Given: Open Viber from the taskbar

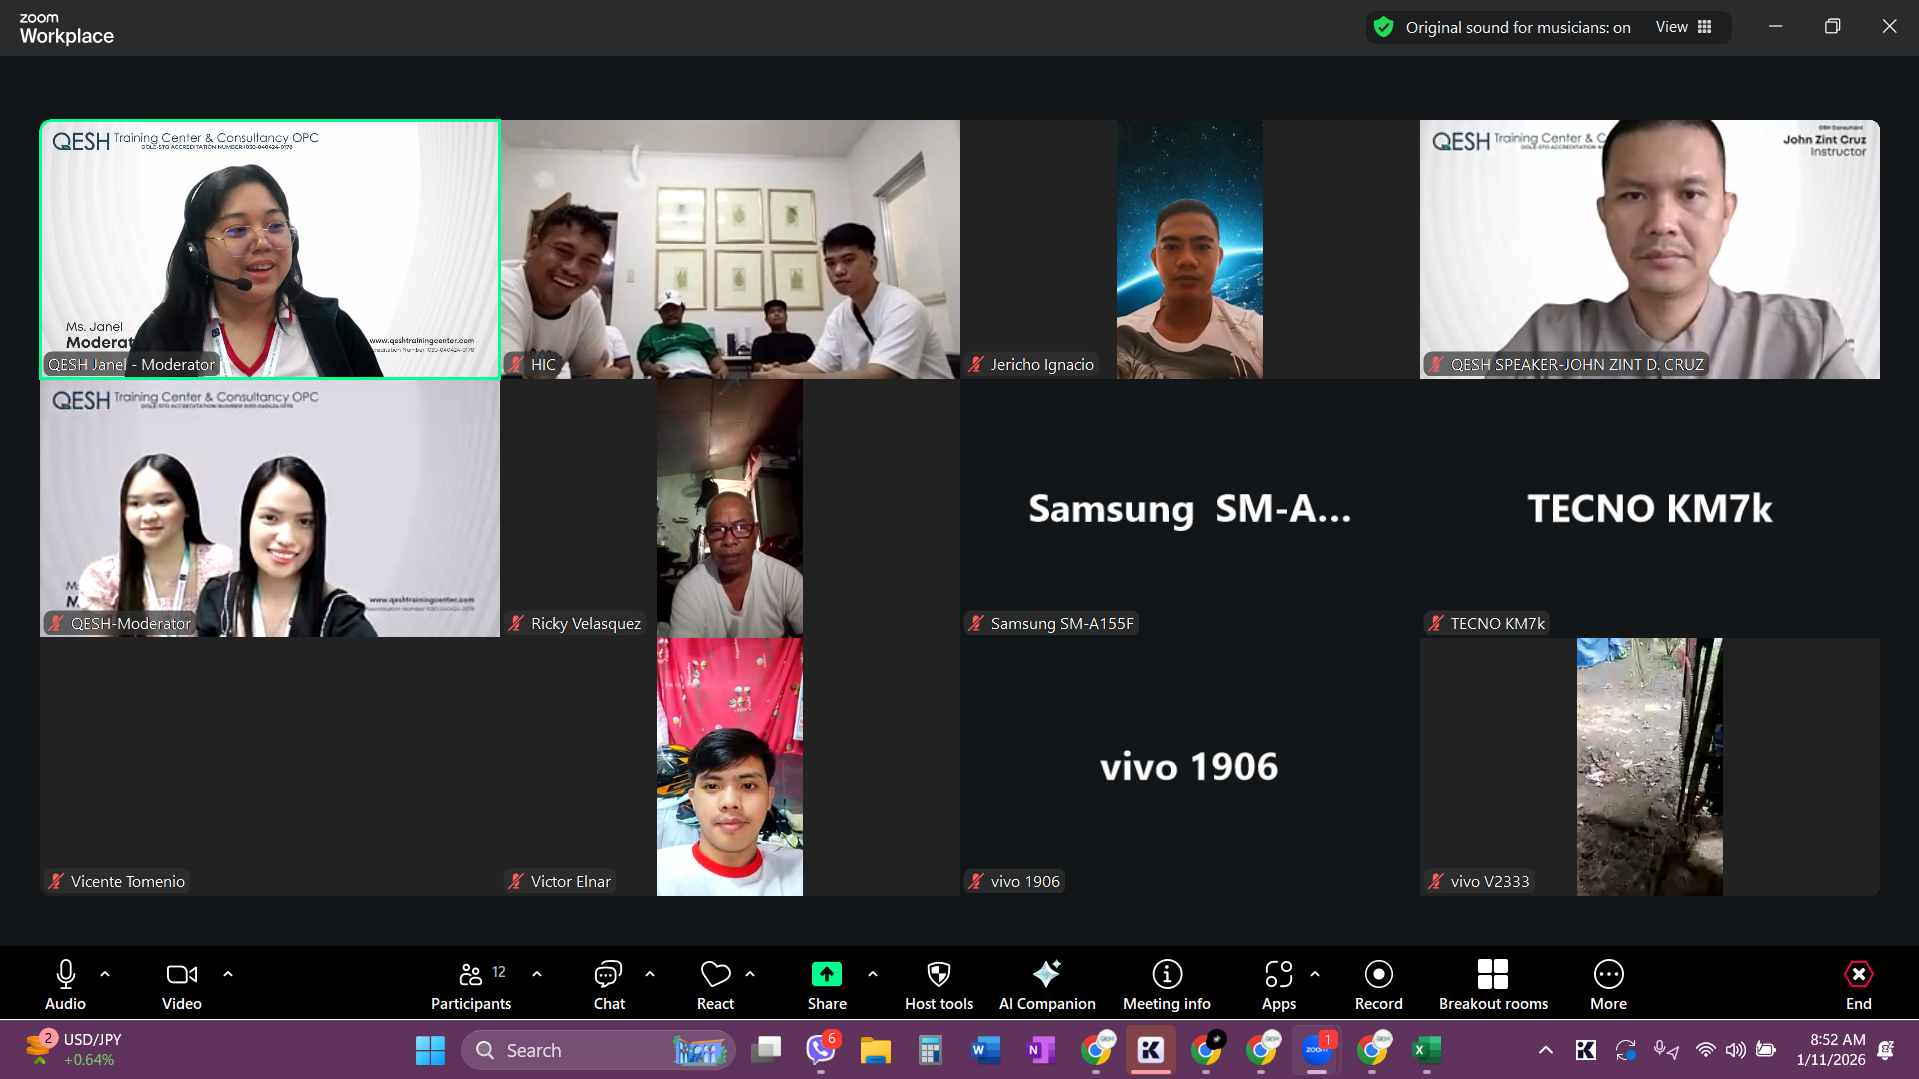Looking at the screenshot, I should [x=822, y=1050].
